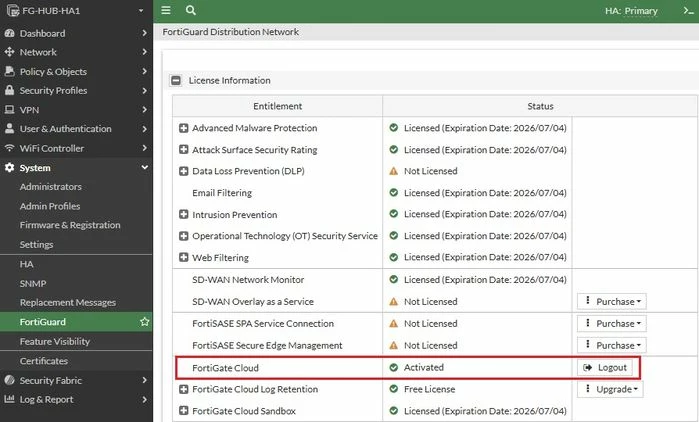
Task: Expand Web Filtering entitlement
Action: click(183, 257)
